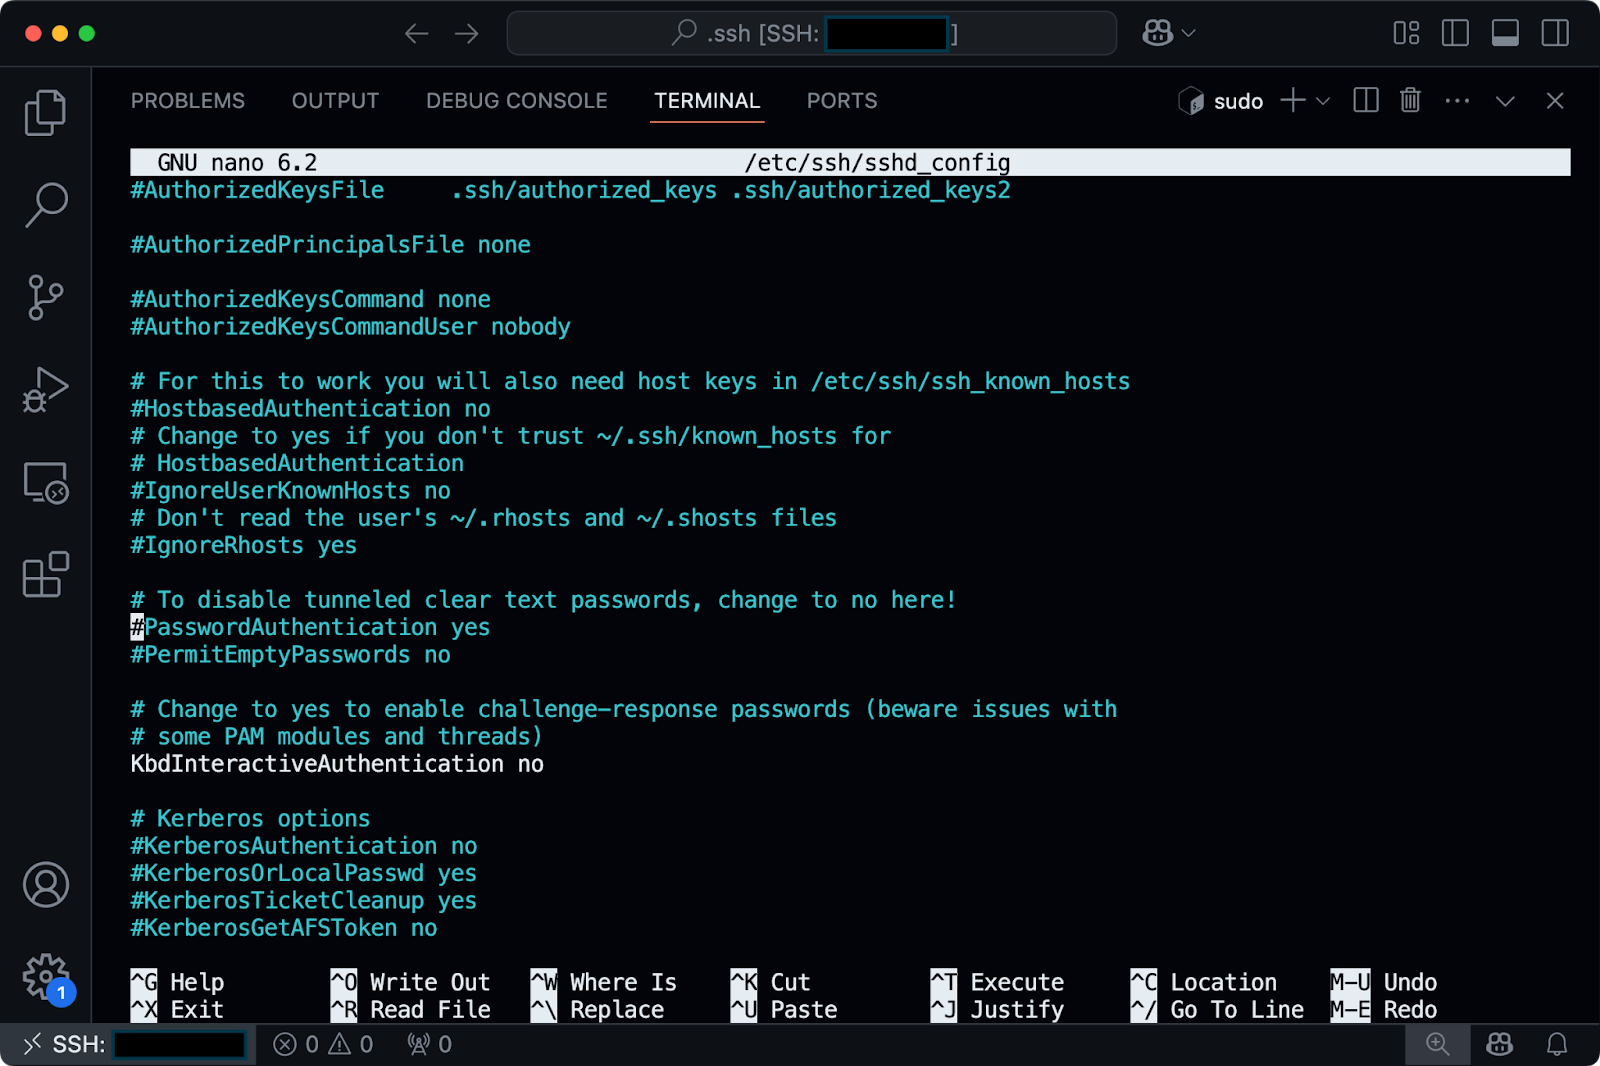
Task: Open the Search view in activity bar
Action: click(x=45, y=204)
